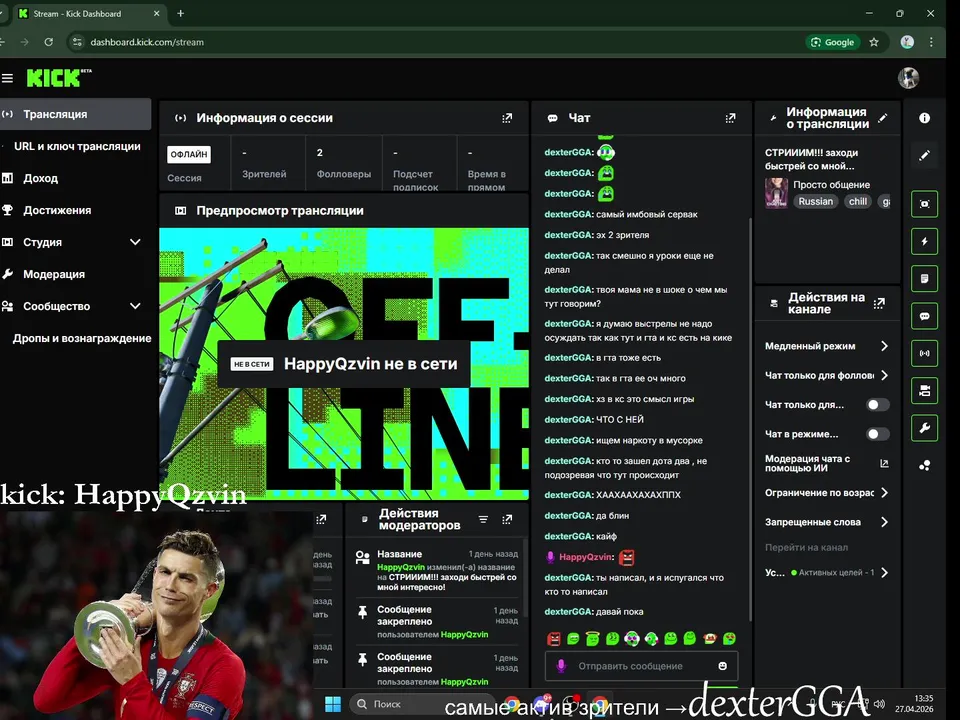
Task: Click the info icon in right sidebar
Action: [x=924, y=118]
